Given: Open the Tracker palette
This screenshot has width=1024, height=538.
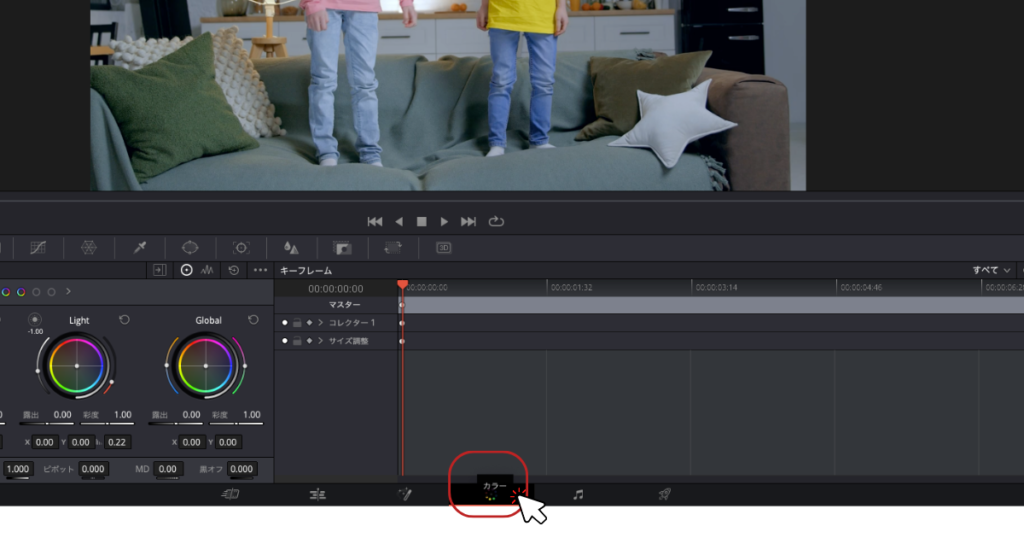Looking at the screenshot, I should pyautogui.click(x=241, y=247).
